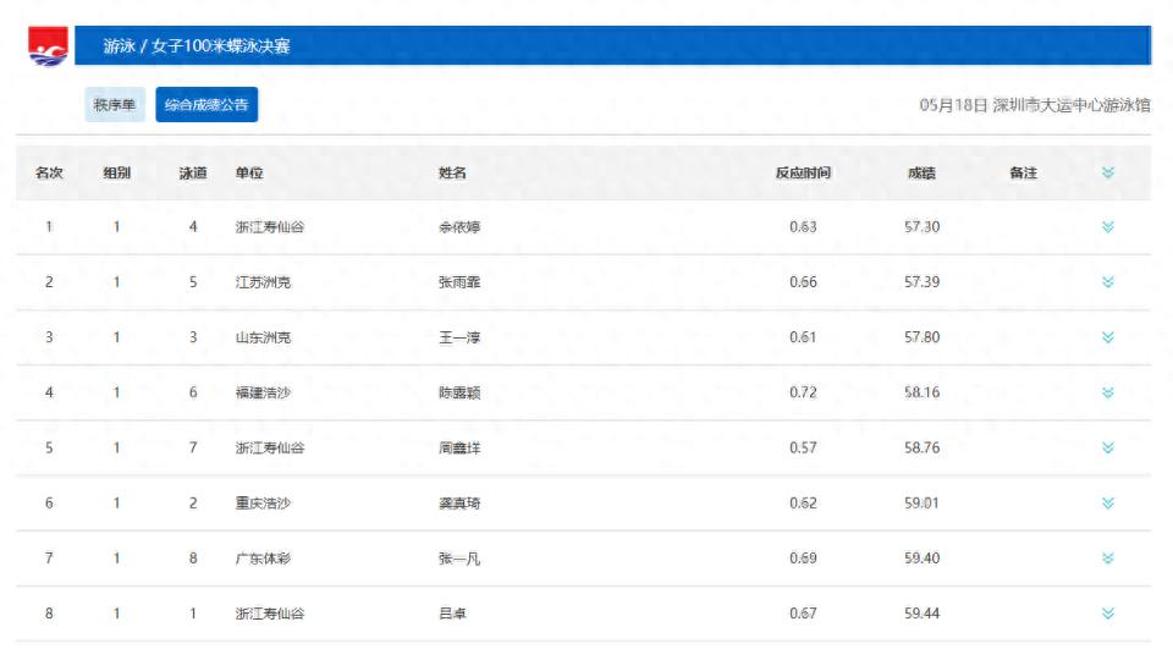Select athlete name 余依婷

pyautogui.click(x=459, y=227)
